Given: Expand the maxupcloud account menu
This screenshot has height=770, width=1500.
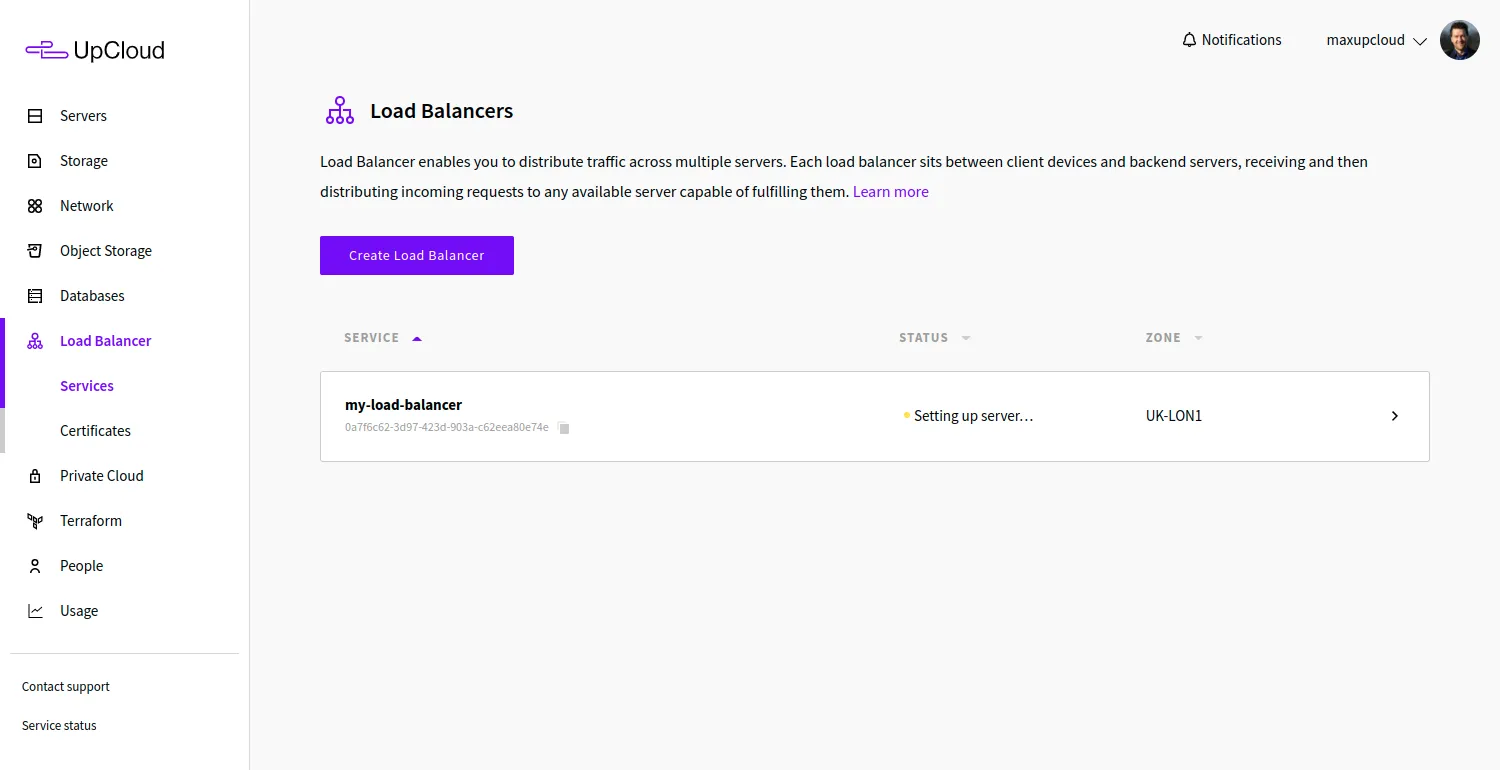Looking at the screenshot, I should click(1376, 41).
